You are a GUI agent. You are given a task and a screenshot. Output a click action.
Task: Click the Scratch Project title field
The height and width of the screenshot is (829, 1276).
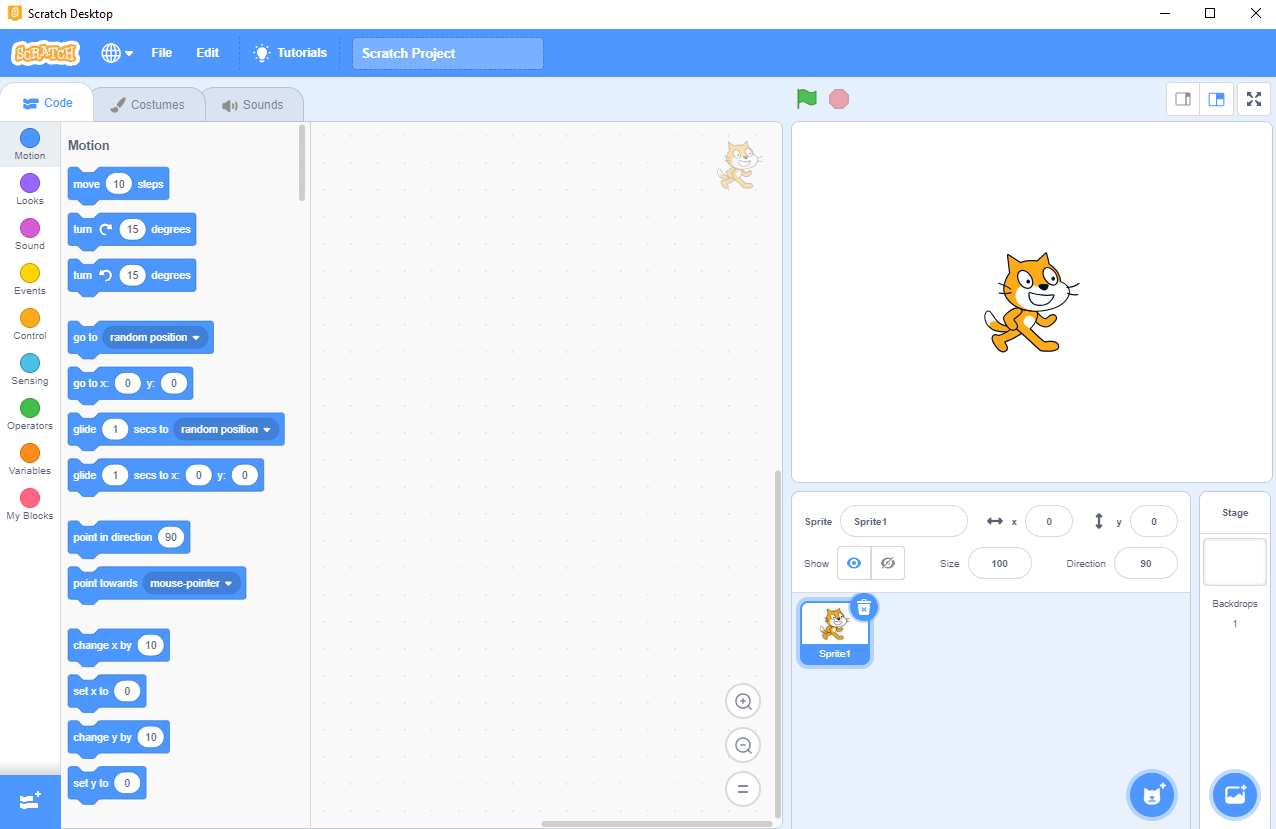coord(448,53)
